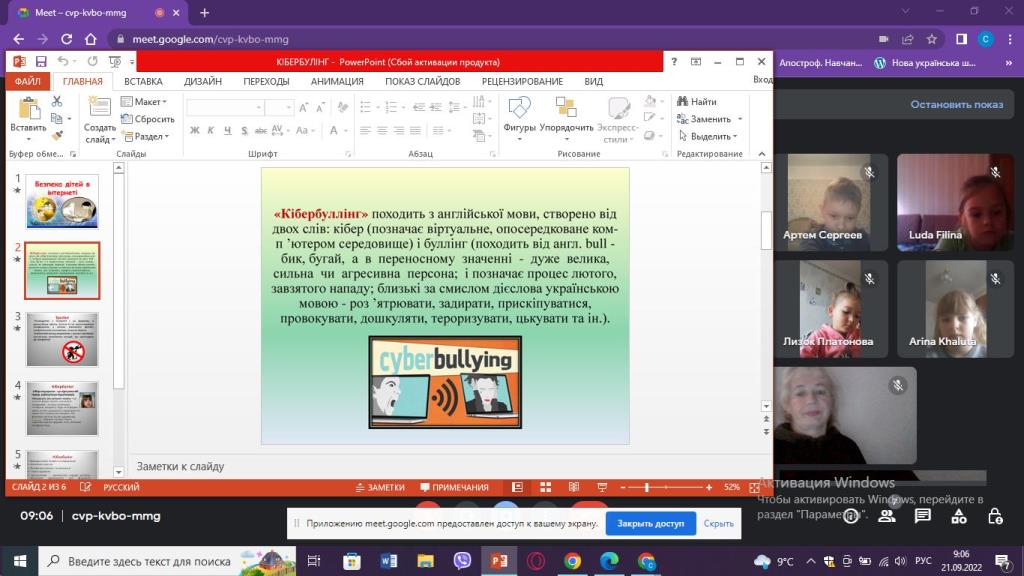Open PowerPoint help question mark
Viewport: 1024px width, 576px height.
point(674,61)
